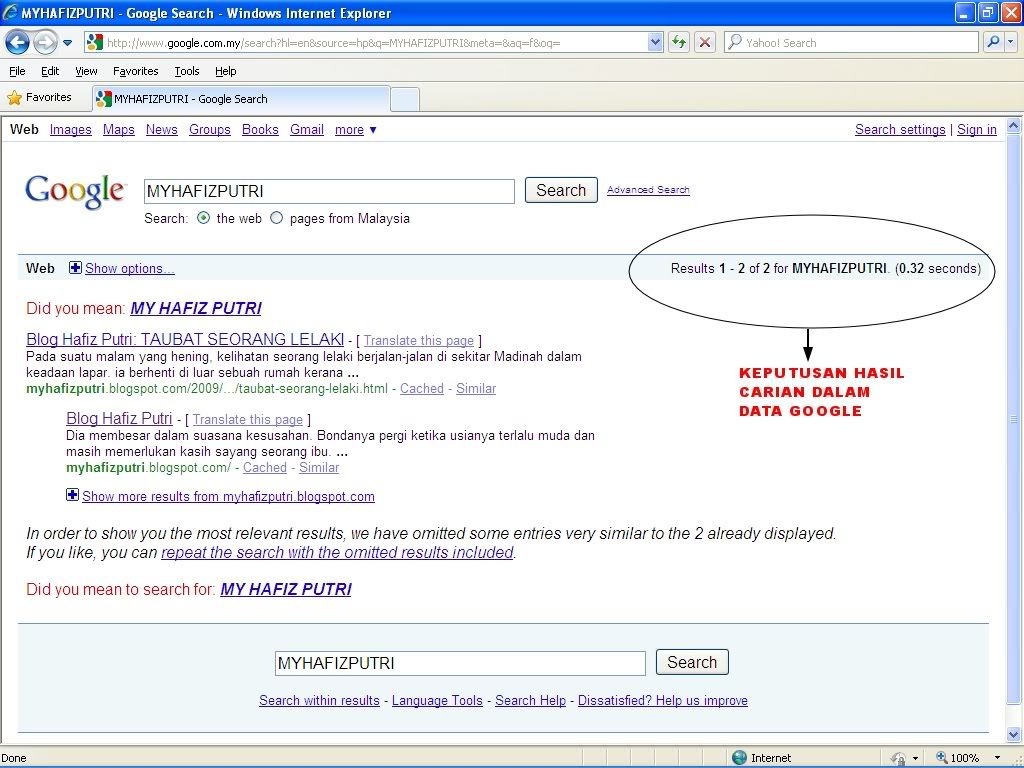Screen dimensions: 1024x768
Task: Open the zoom level 100% dropdown
Action: pos(997,758)
